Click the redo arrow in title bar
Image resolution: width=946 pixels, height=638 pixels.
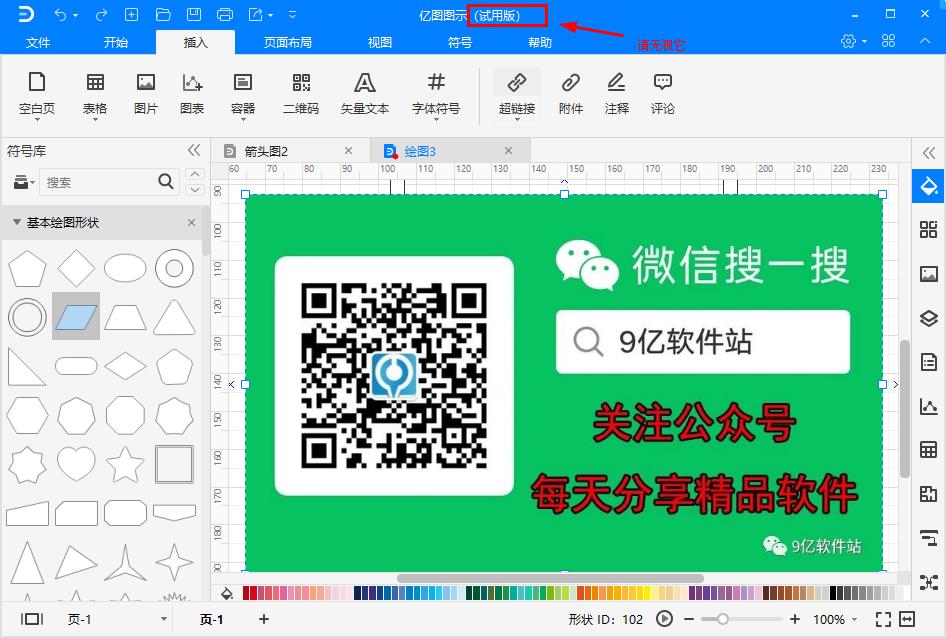pyautogui.click(x=101, y=14)
